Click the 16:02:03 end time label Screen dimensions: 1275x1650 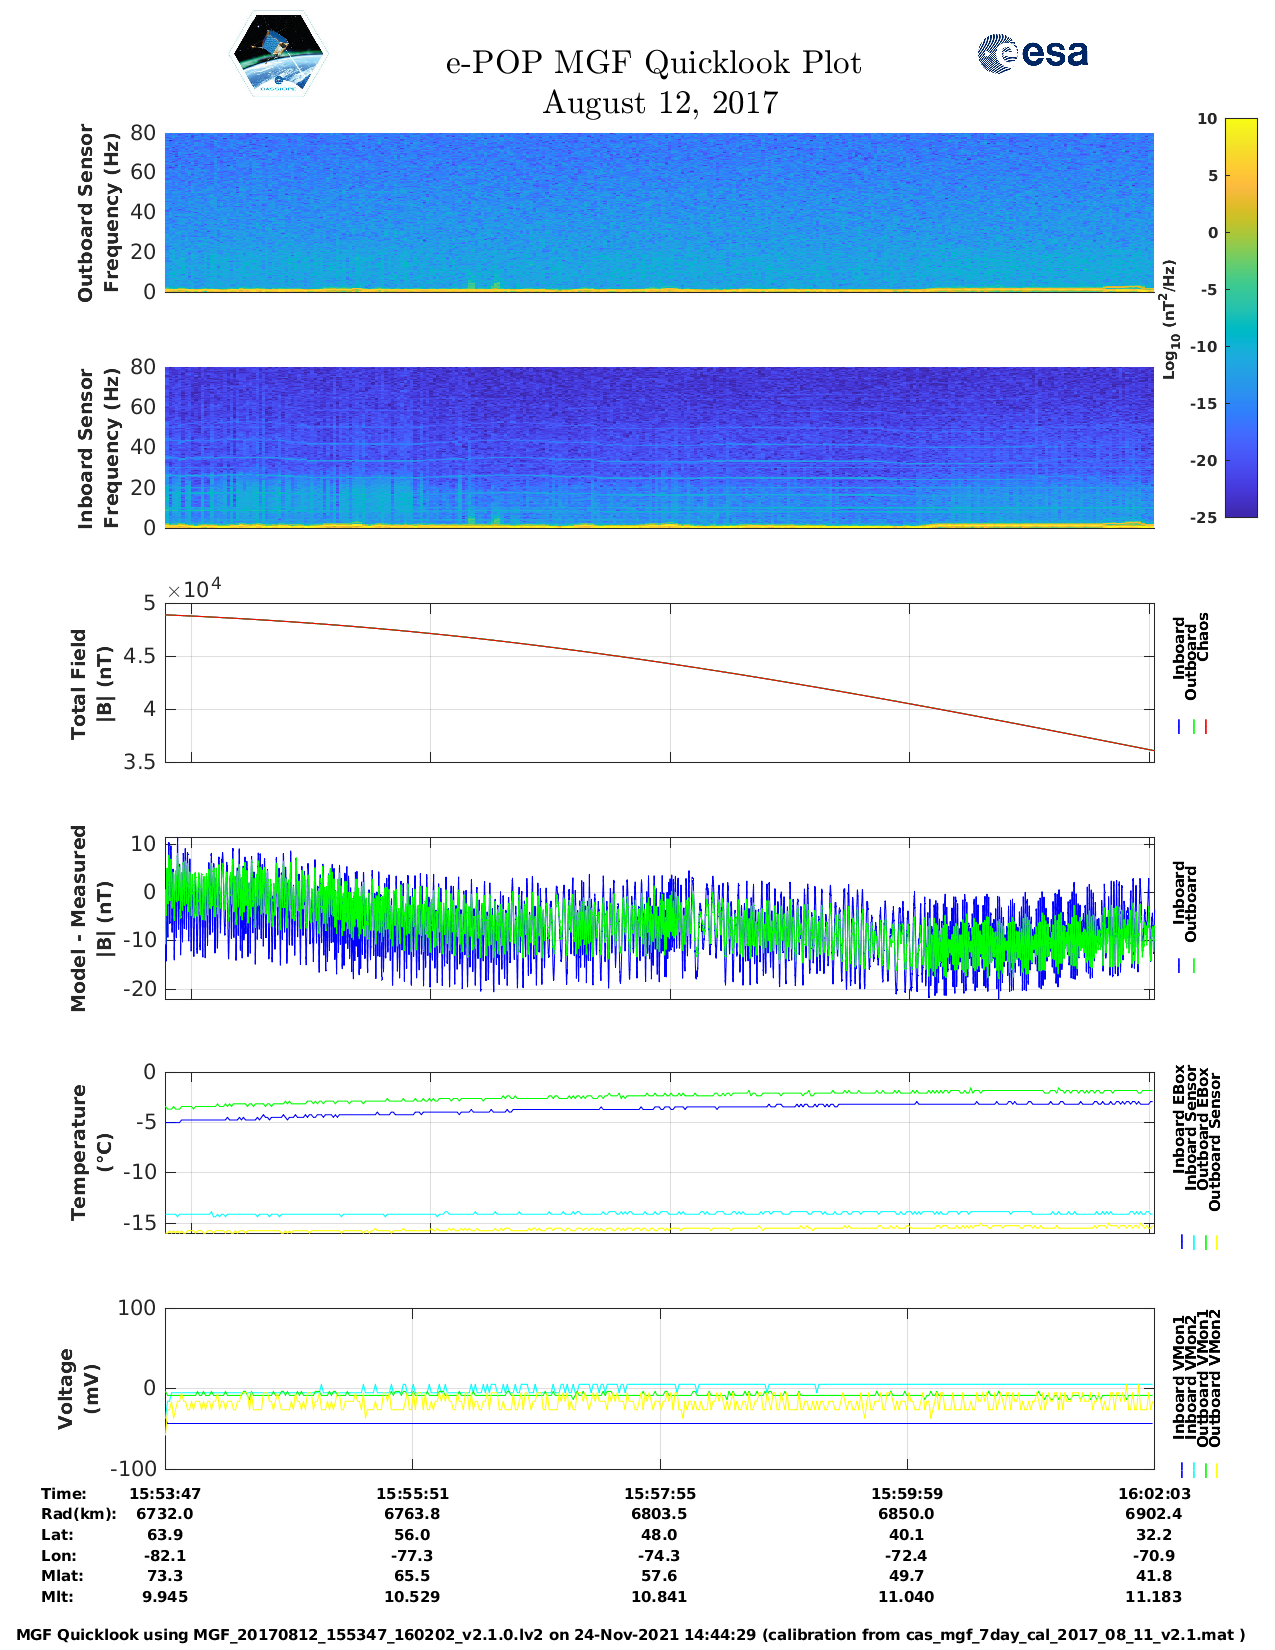coord(1153,1493)
